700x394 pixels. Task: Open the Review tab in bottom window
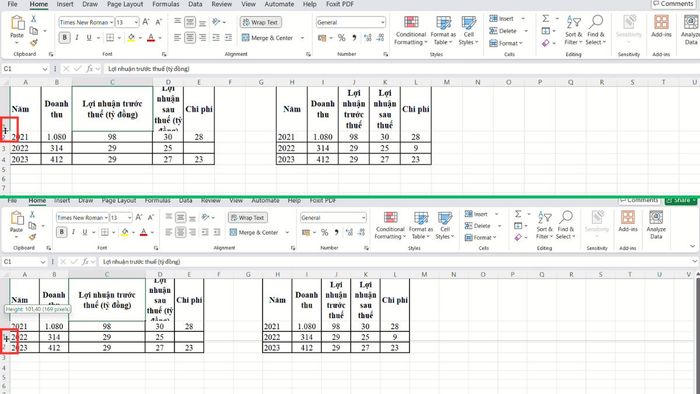(210, 200)
